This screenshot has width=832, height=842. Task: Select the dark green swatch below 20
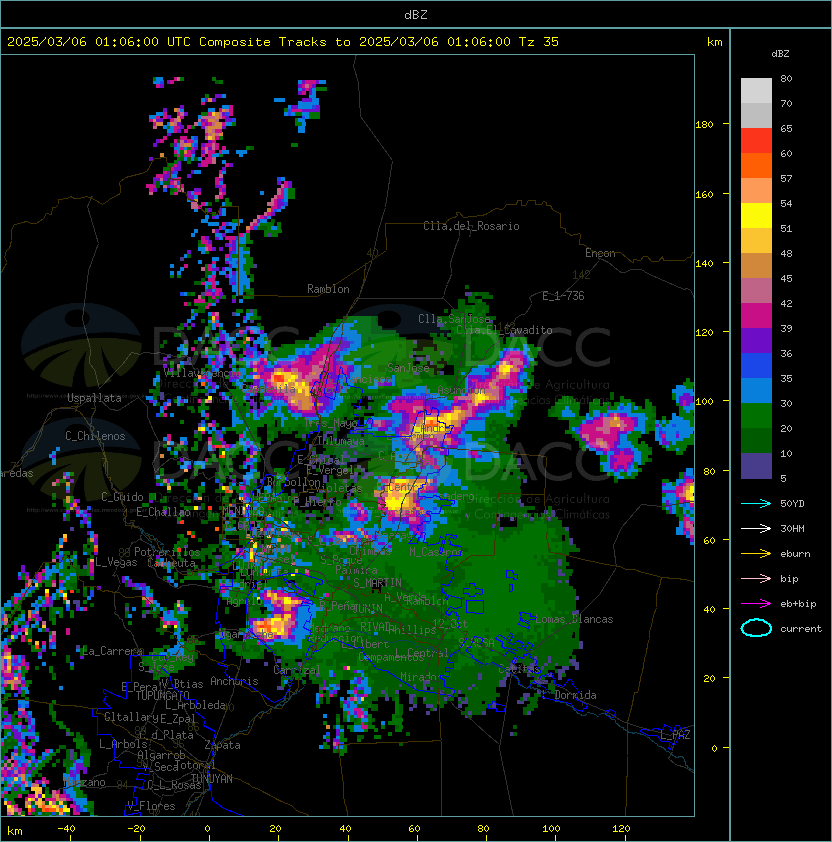coord(756,440)
